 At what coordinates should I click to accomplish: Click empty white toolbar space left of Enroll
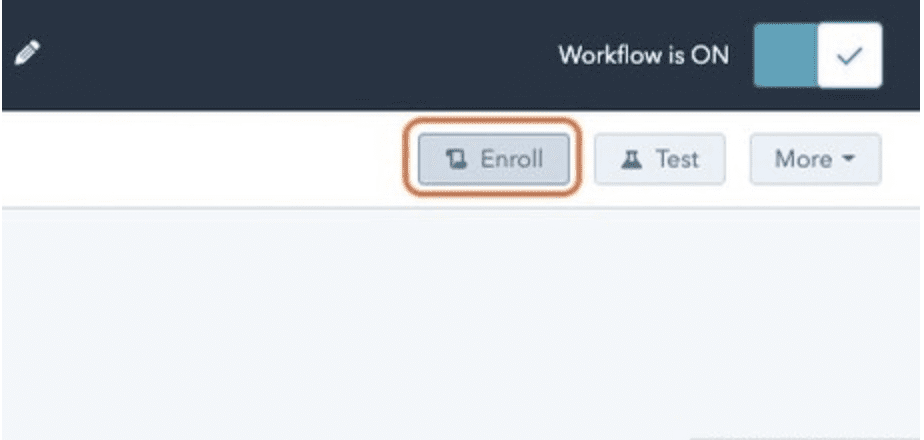tap(200, 159)
